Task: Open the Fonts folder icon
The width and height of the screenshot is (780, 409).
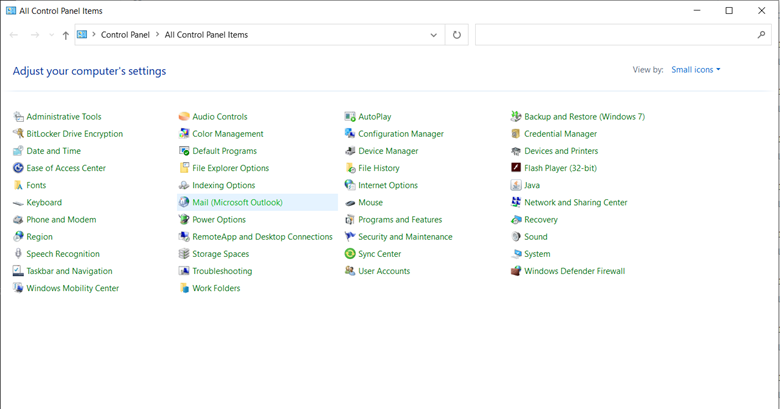Action: (x=18, y=185)
